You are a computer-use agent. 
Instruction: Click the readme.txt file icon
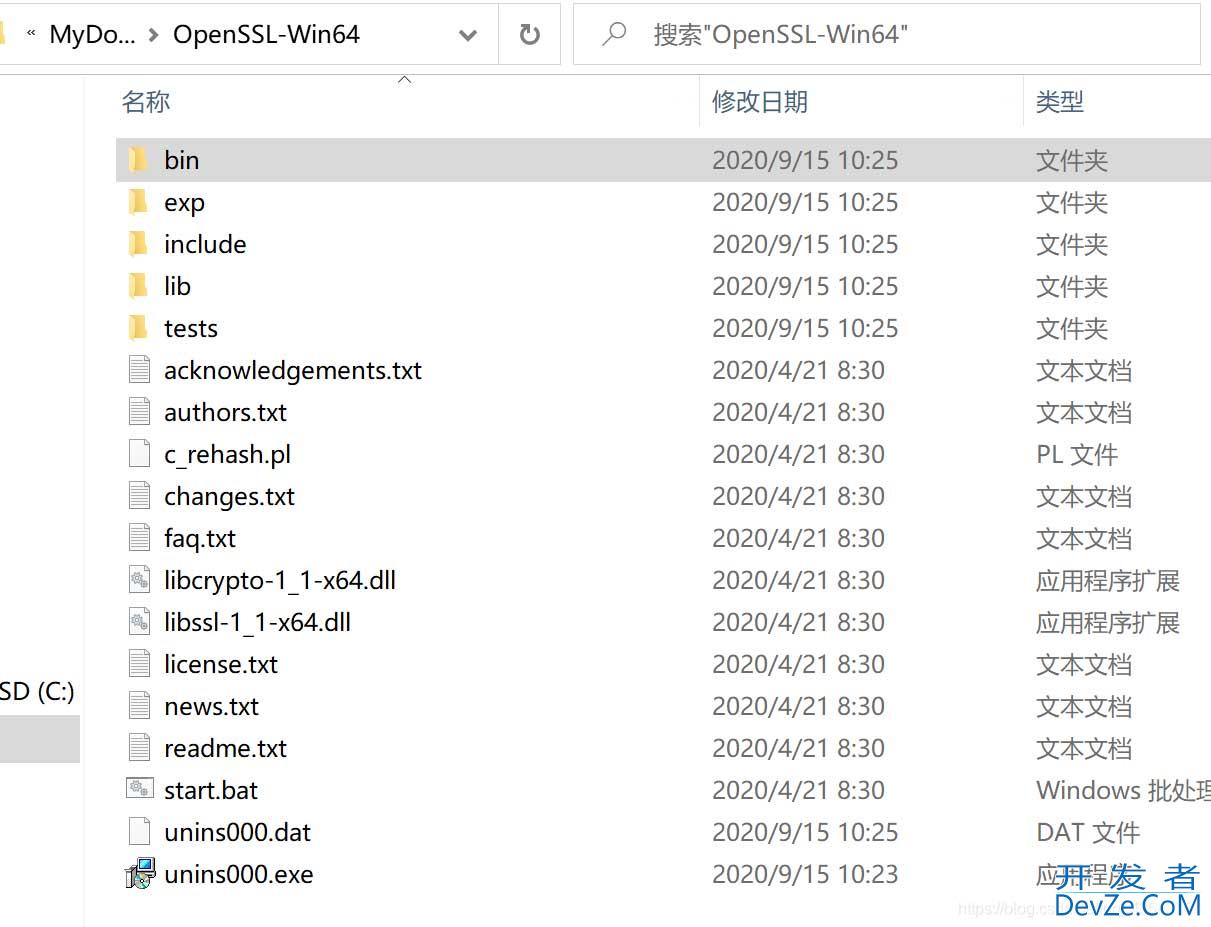(140, 748)
